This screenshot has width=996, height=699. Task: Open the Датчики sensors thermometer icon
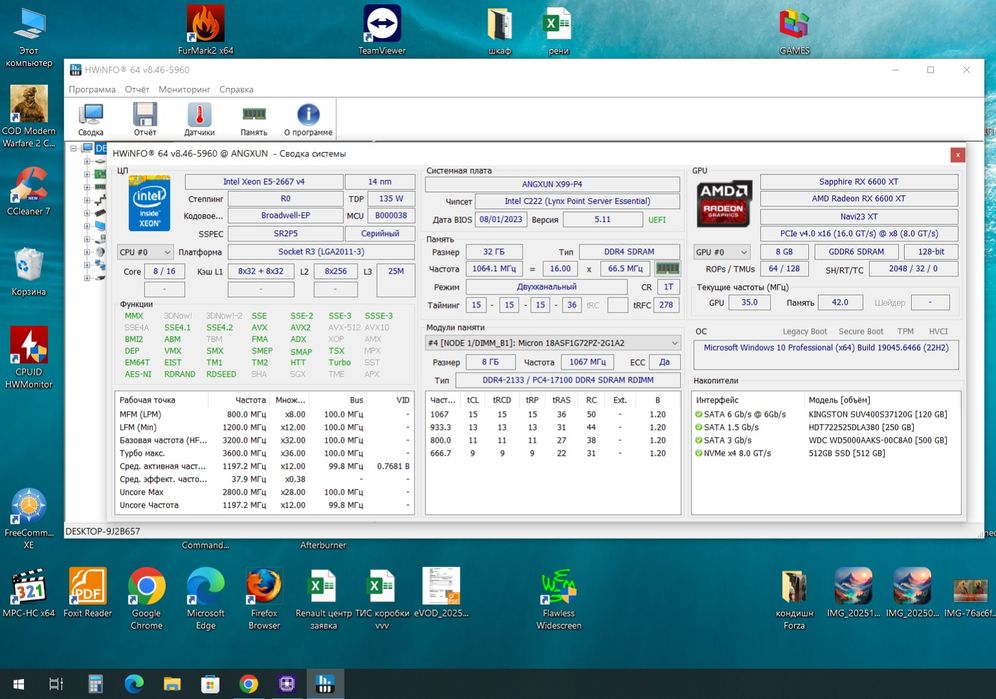pyautogui.click(x=199, y=119)
